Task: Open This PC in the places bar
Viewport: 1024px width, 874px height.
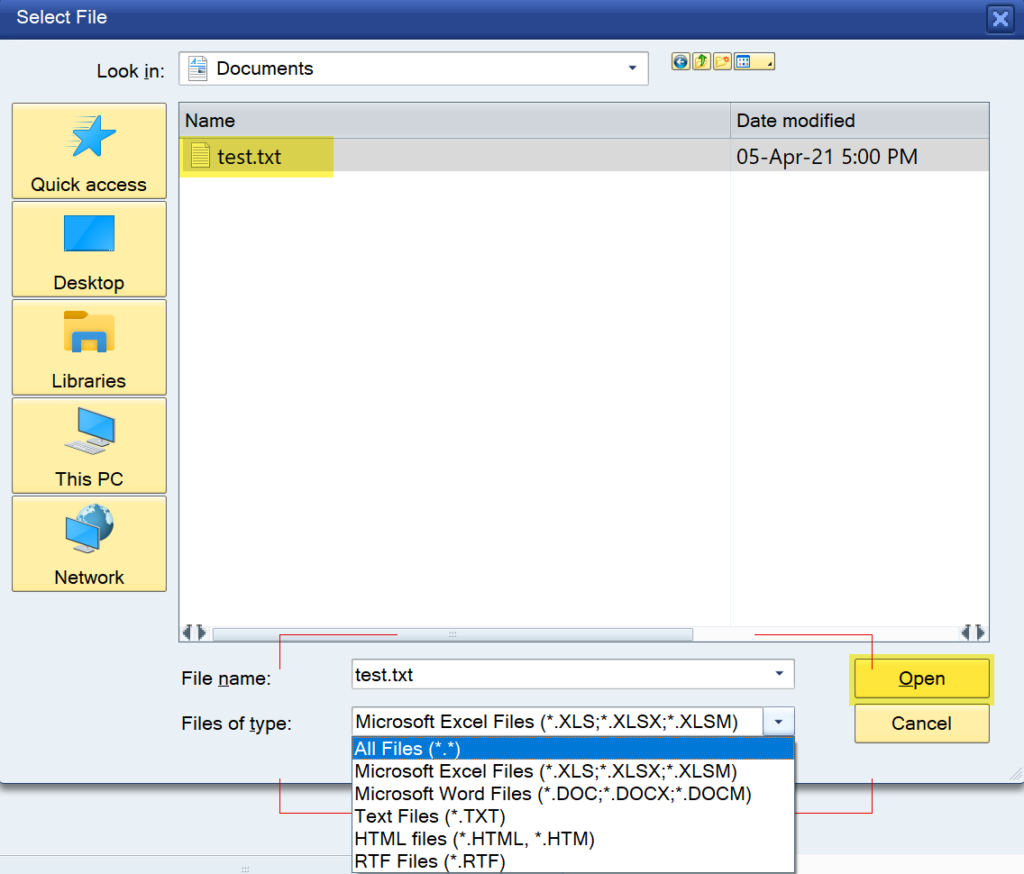Action: [89, 445]
